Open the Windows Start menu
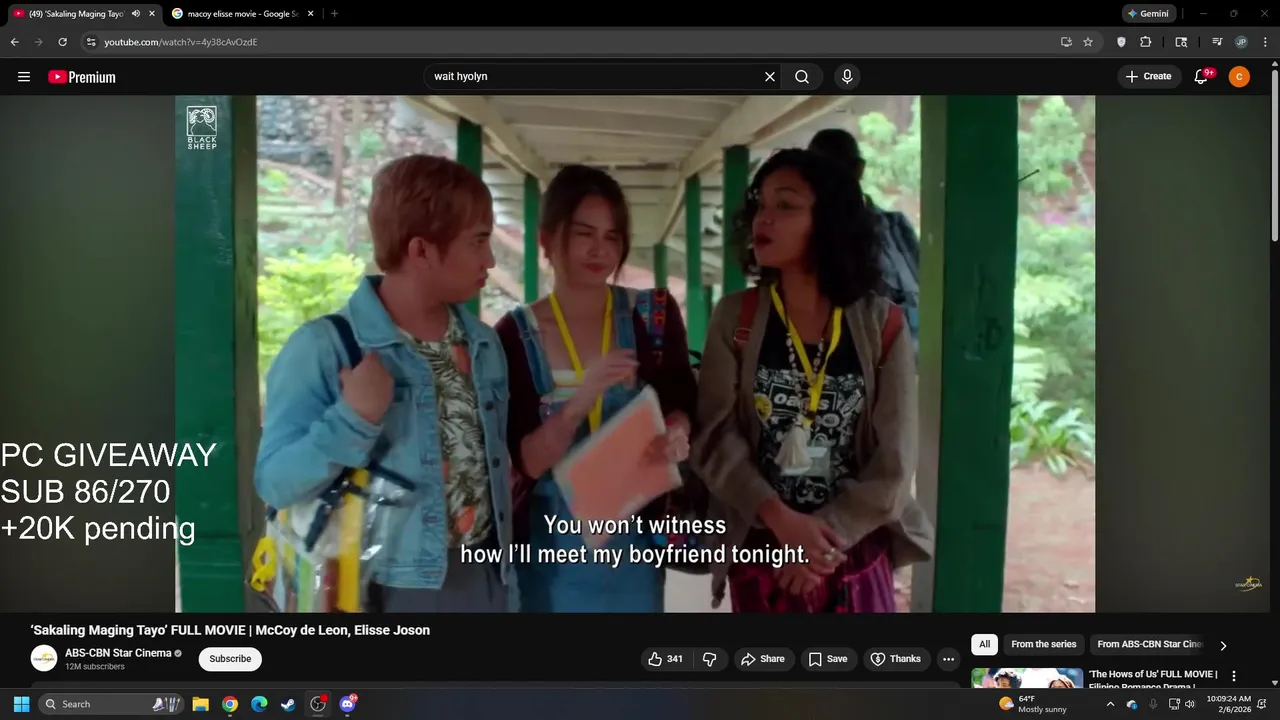Viewport: 1280px width, 720px height. click(21, 704)
